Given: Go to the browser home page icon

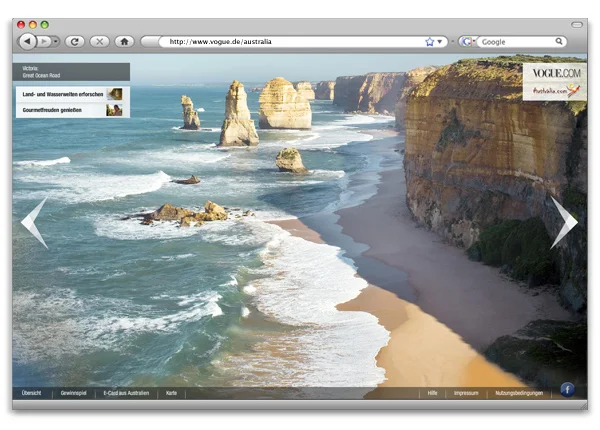Looking at the screenshot, I should [124, 42].
